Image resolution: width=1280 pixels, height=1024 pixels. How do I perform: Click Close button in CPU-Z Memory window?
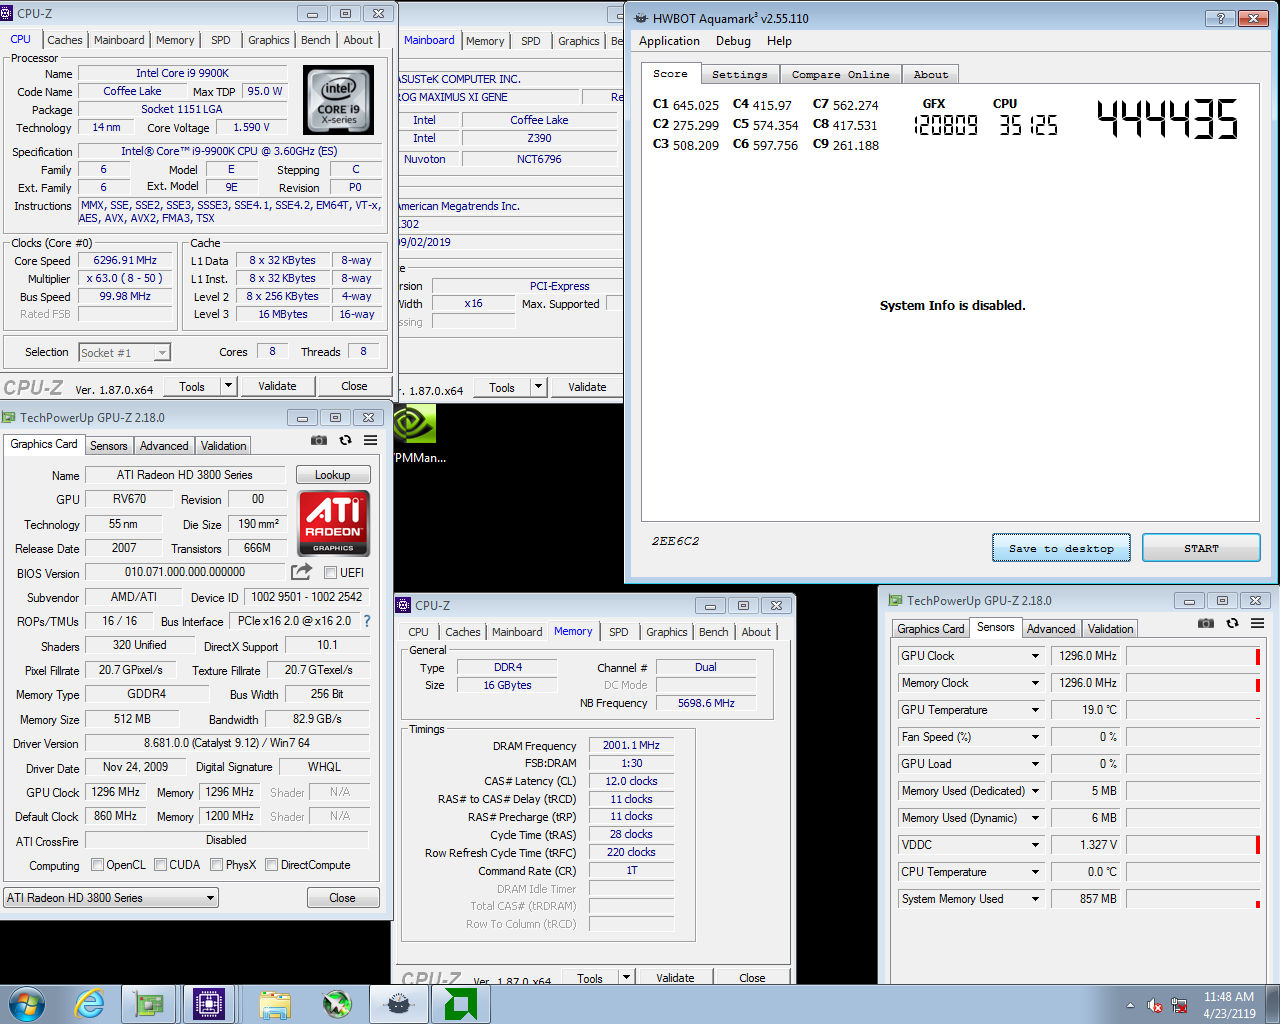(752, 977)
